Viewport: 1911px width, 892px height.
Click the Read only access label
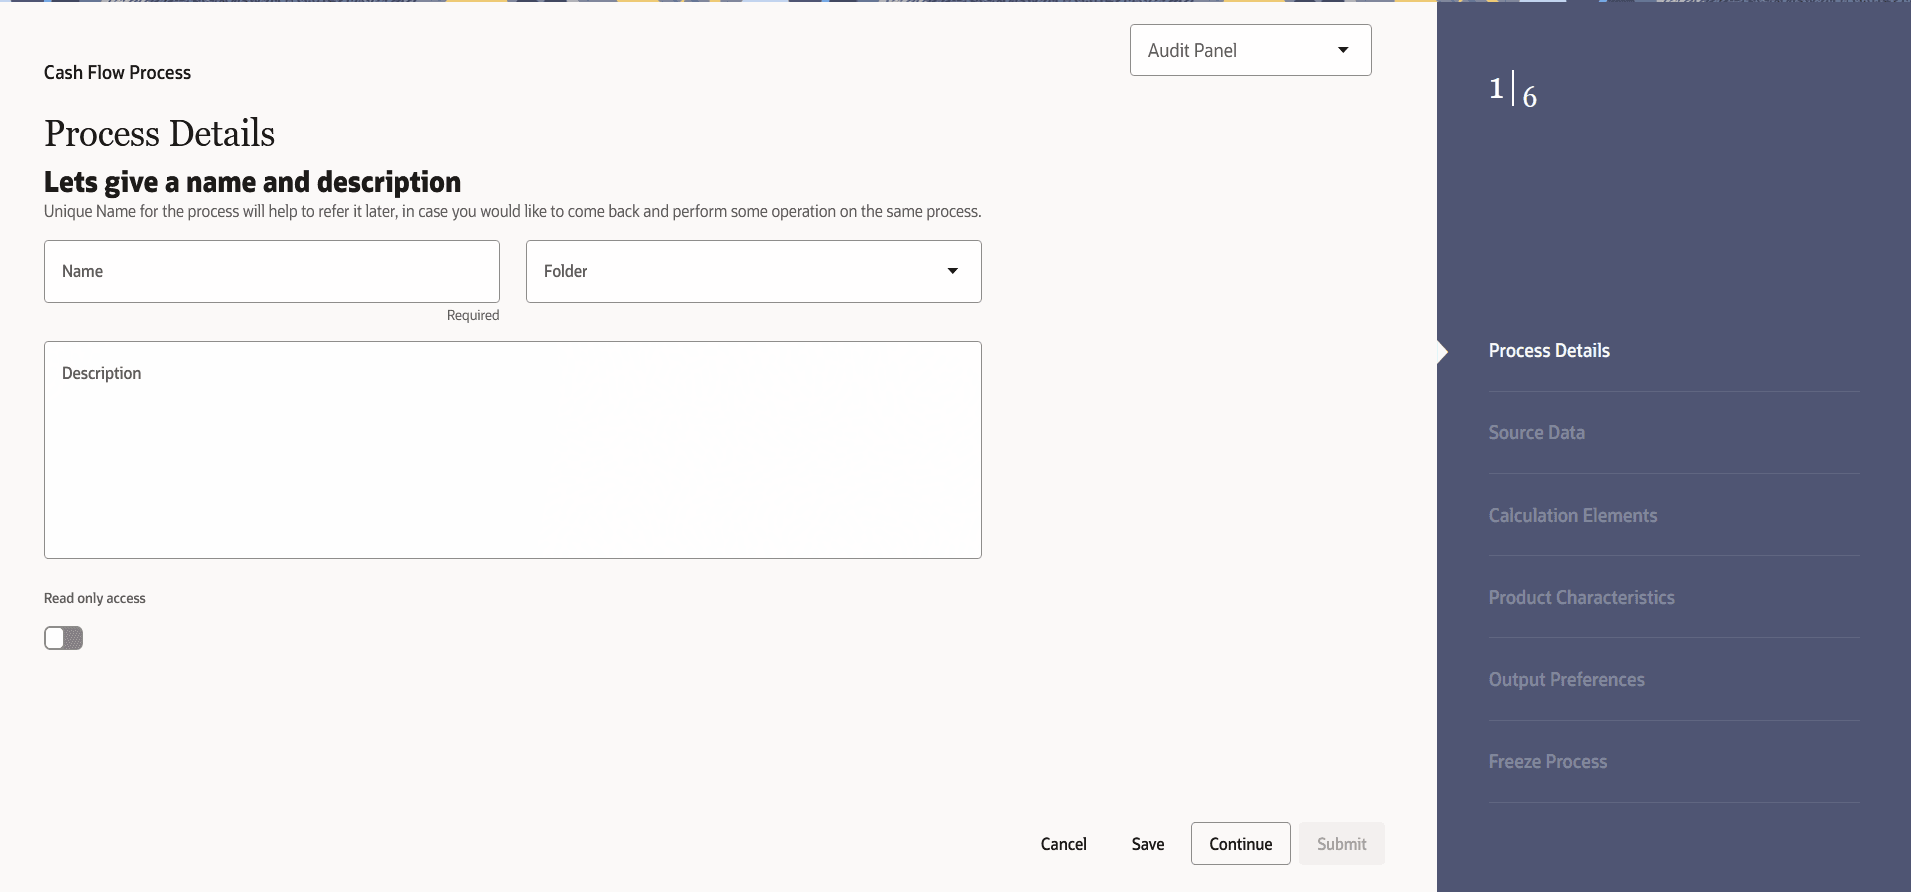pyautogui.click(x=94, y=598)
